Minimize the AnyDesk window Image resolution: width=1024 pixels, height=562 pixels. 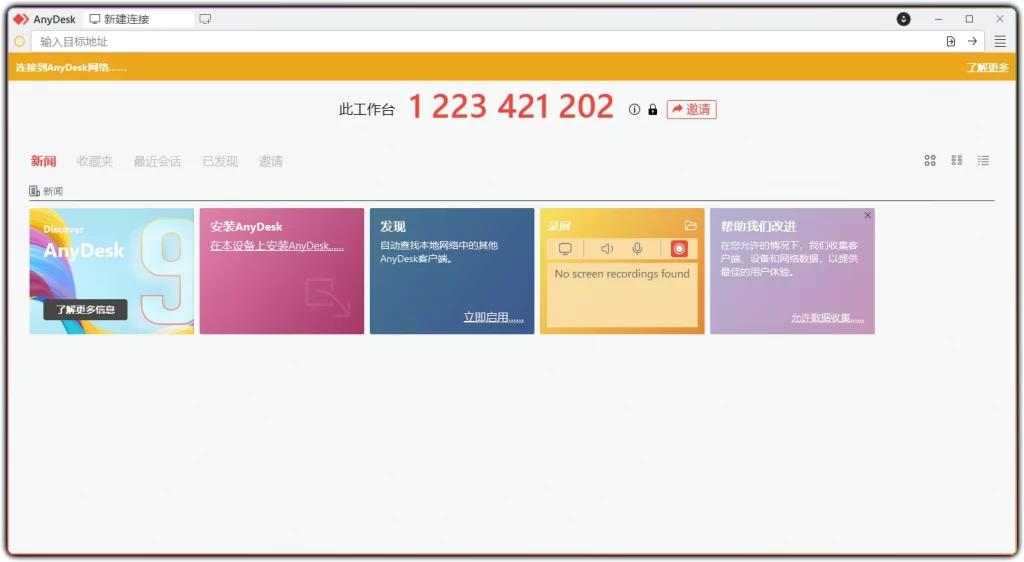[938, 19]
